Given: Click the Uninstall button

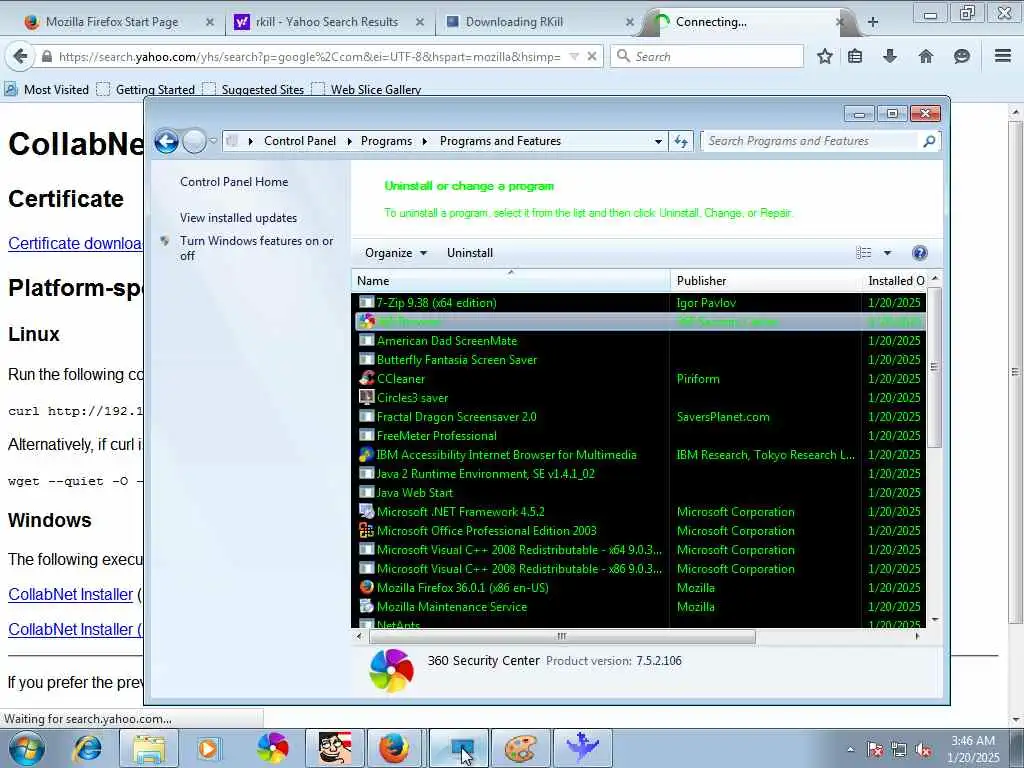Looking at the screenshot, I should point(470,253).
